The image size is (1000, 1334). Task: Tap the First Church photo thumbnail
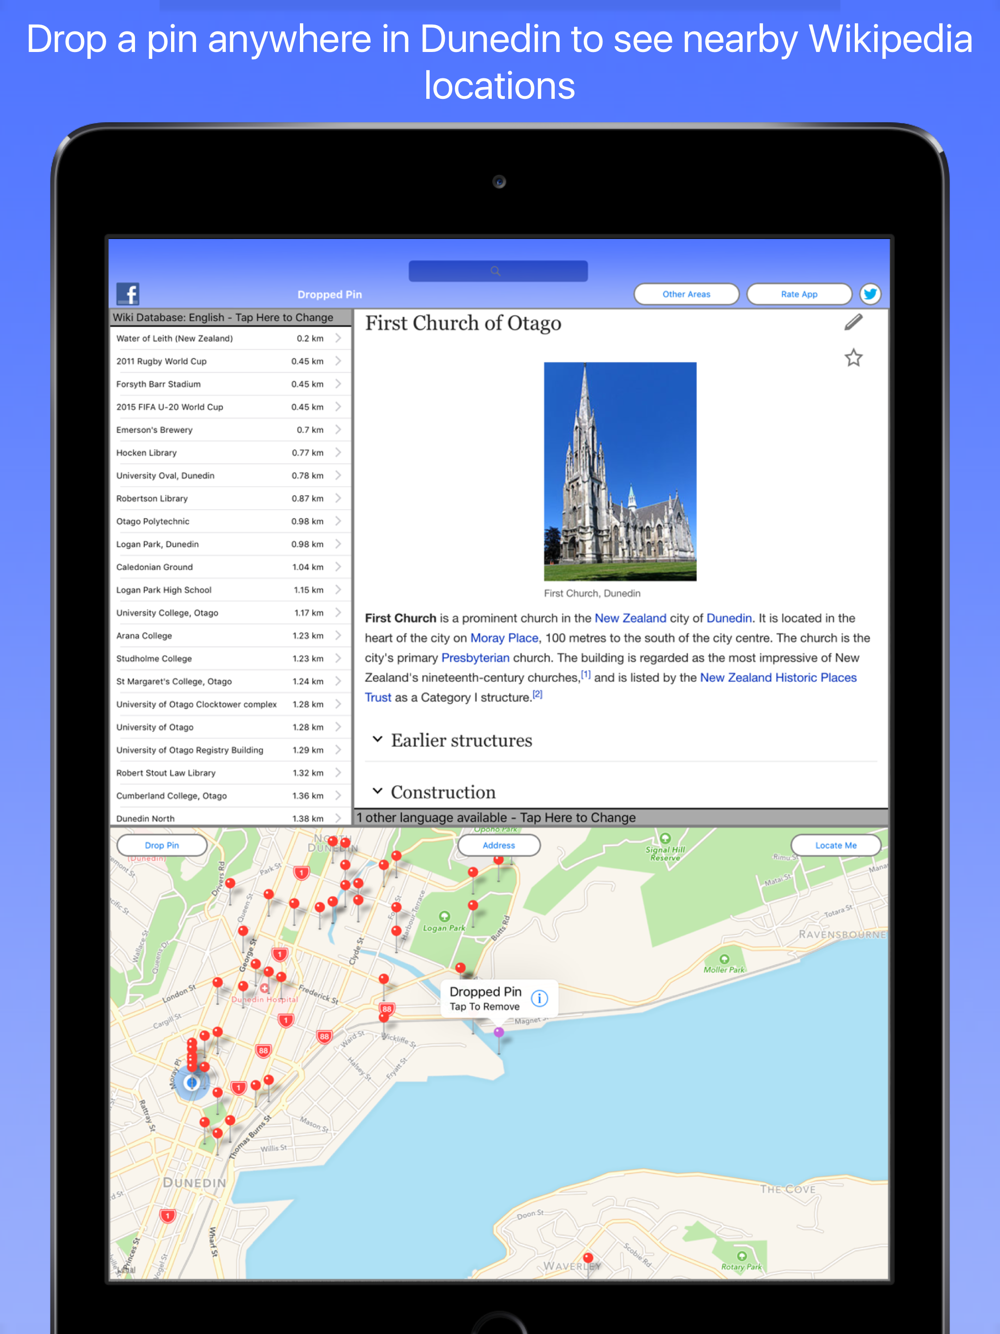620,471
